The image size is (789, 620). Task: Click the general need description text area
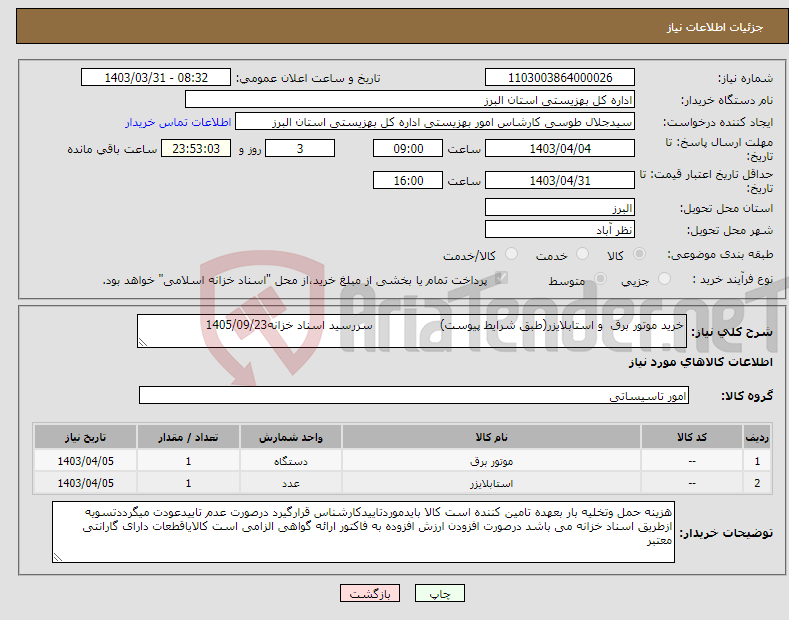(x=412, y=331)
